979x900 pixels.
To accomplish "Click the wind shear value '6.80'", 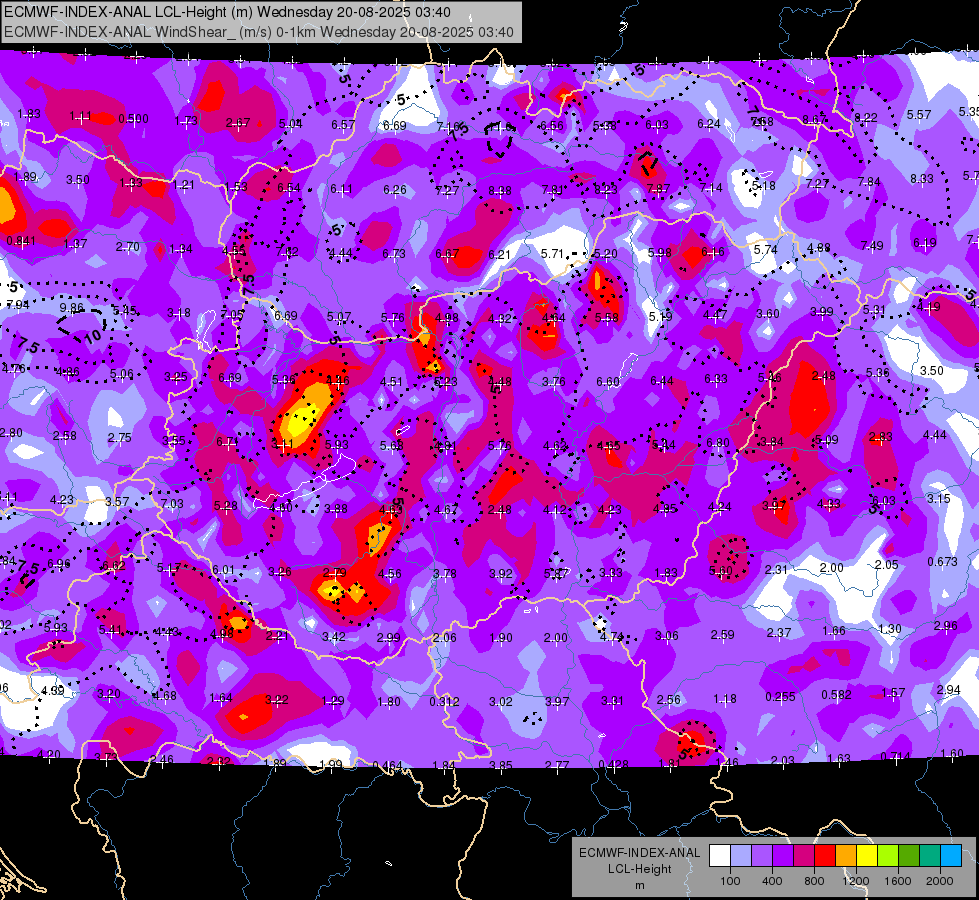I will pos(717,443).
